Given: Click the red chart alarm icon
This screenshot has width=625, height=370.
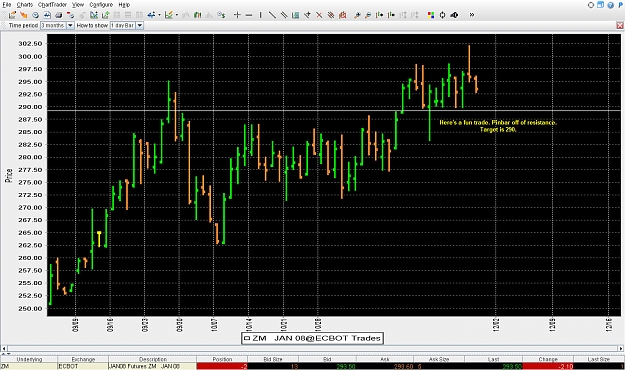Looking at the screenshot, I should (342, 15).
